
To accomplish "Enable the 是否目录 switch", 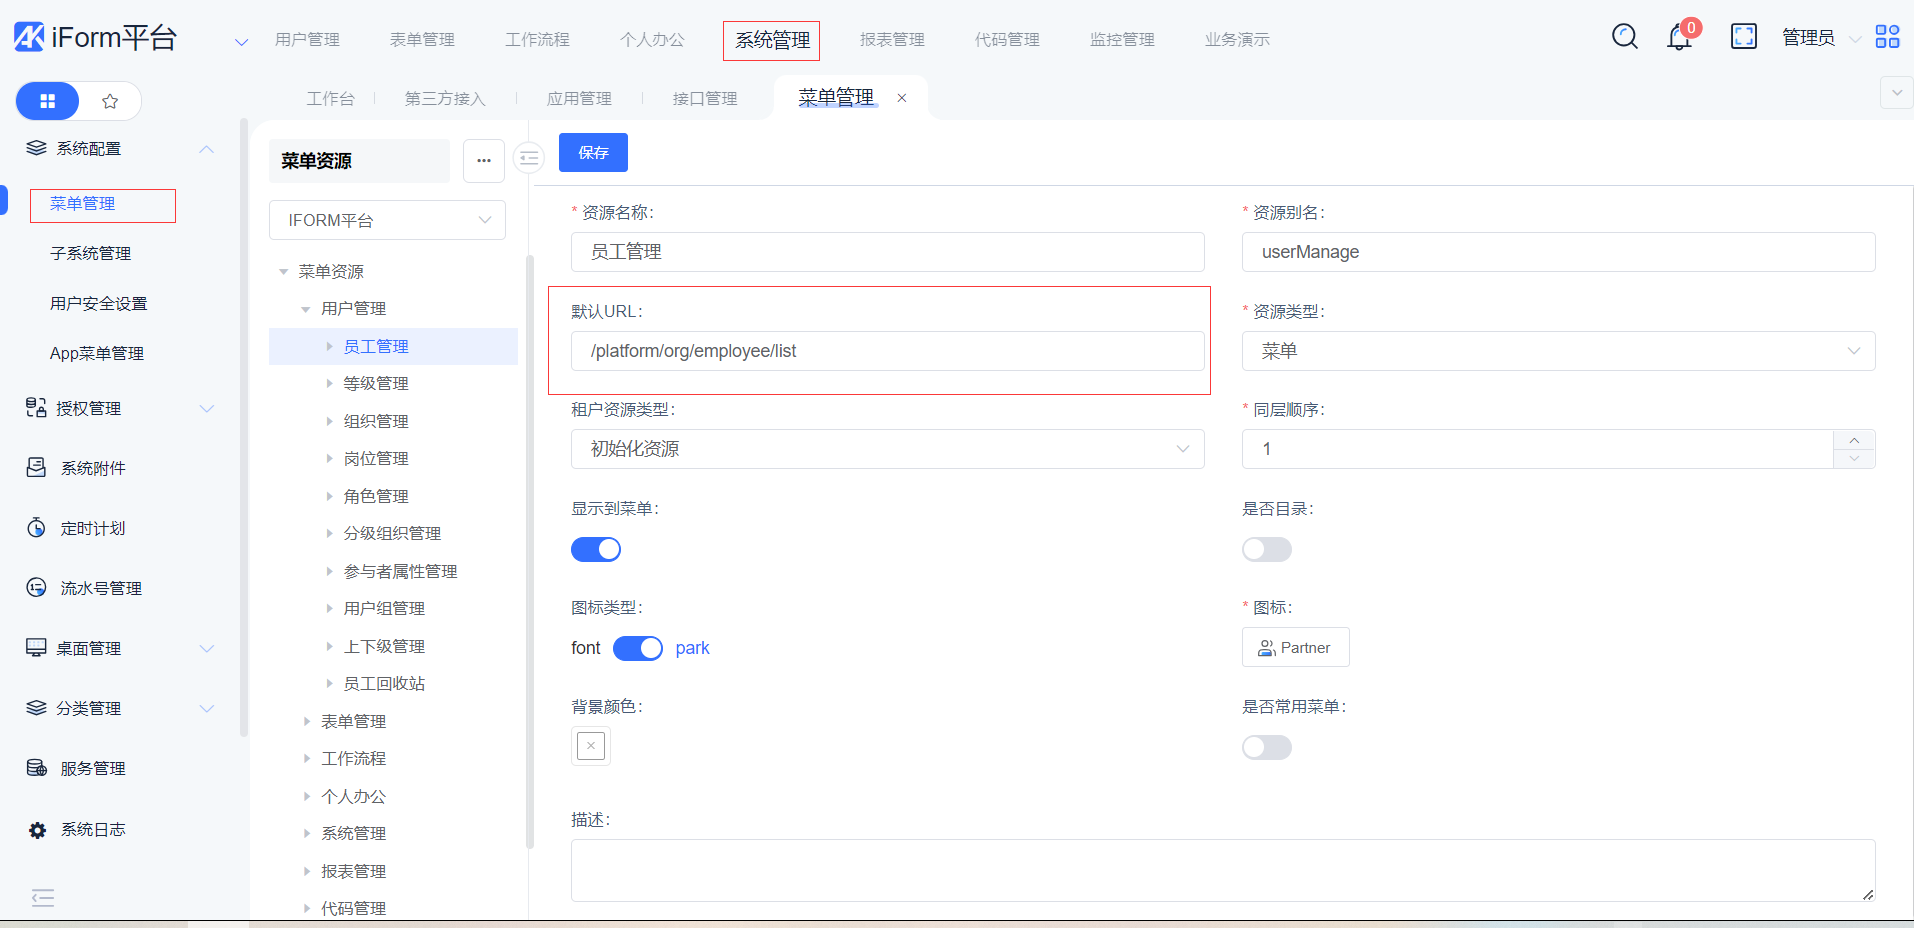I will point(1266,550).
